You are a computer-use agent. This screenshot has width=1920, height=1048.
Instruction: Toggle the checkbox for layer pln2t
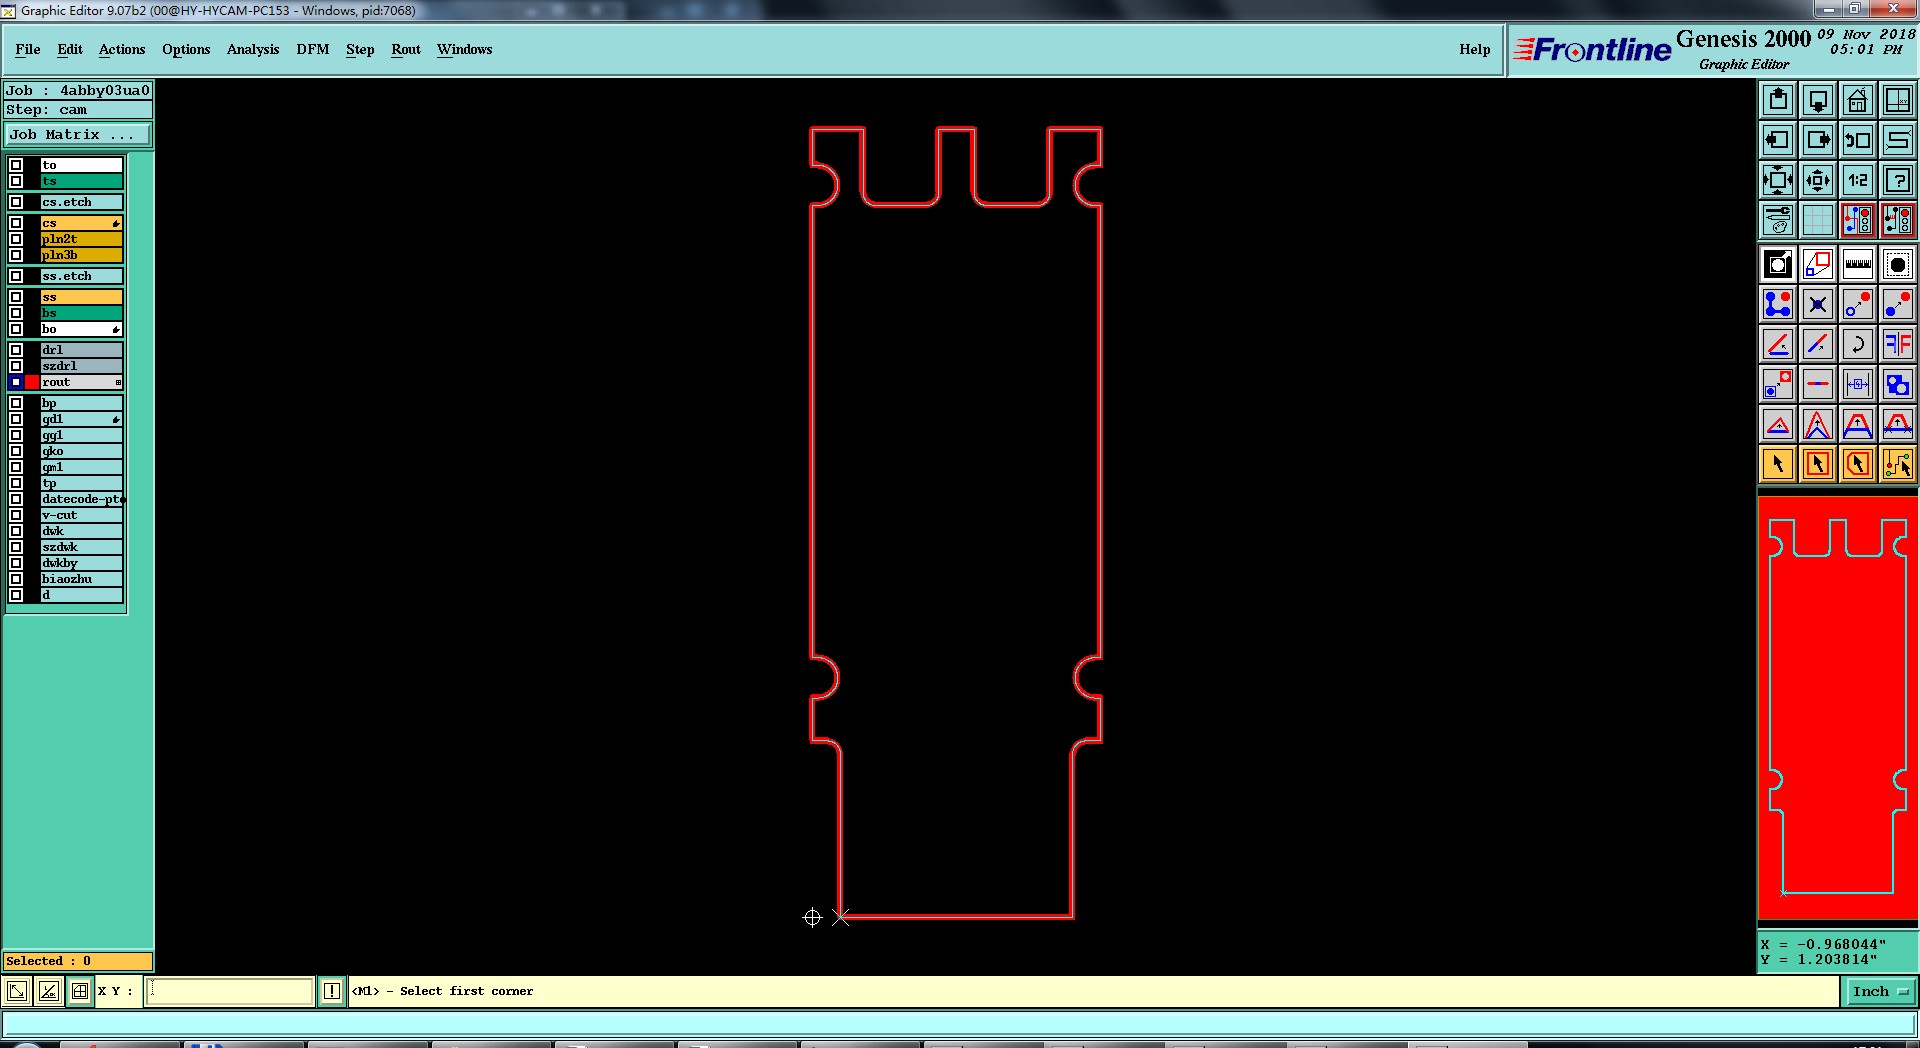tap(16, 239)
